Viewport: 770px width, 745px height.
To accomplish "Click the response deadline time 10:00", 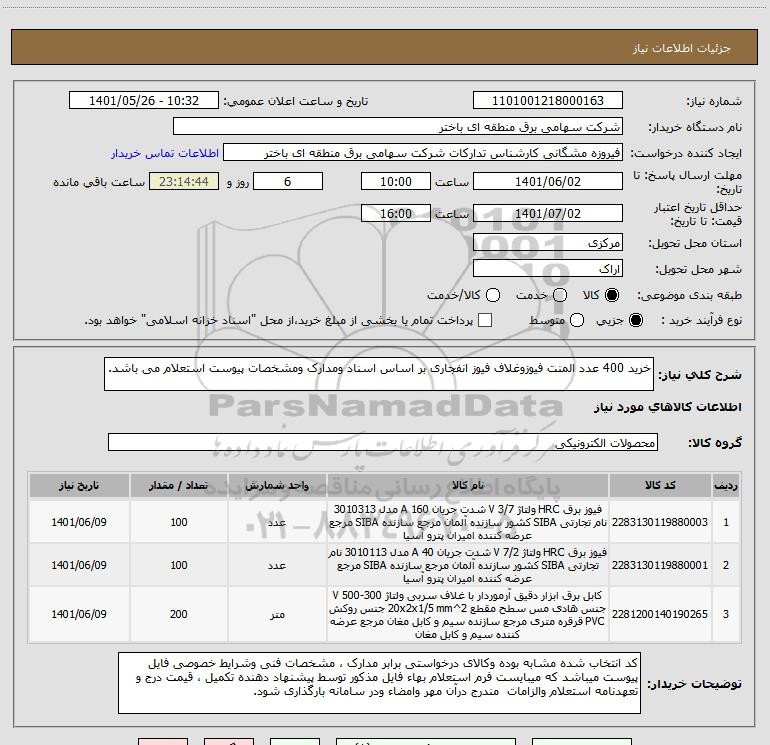I will (x=396, y=182).
